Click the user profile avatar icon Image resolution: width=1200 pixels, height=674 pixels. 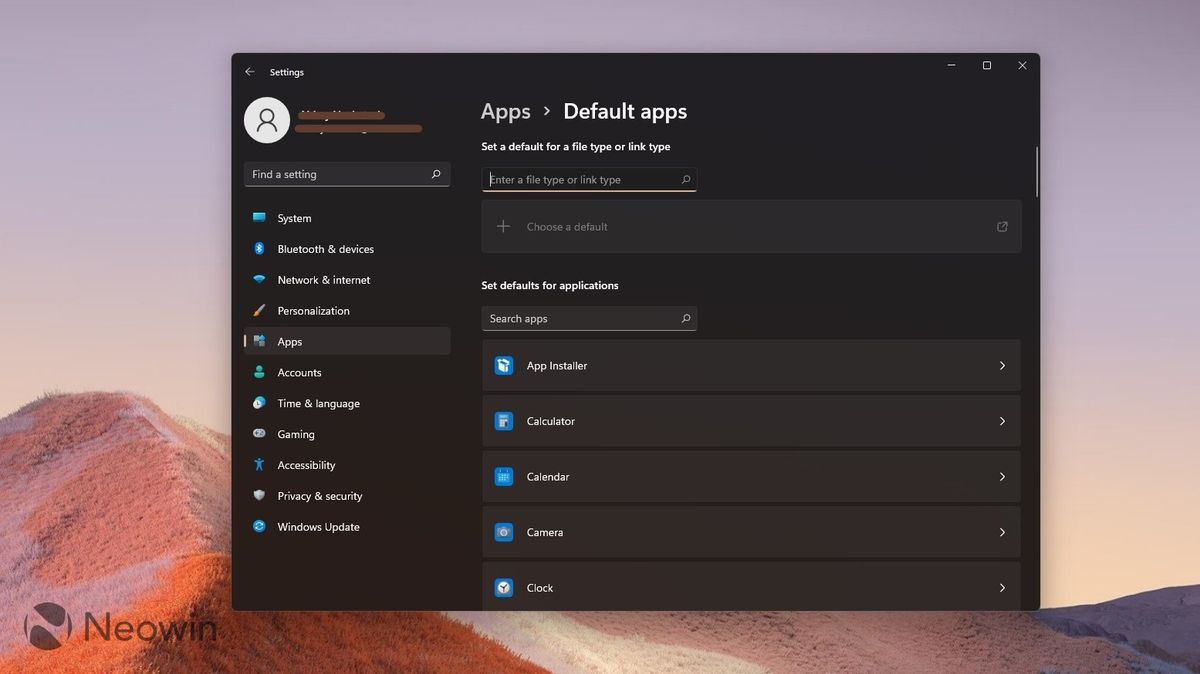(x=267, y=120)
